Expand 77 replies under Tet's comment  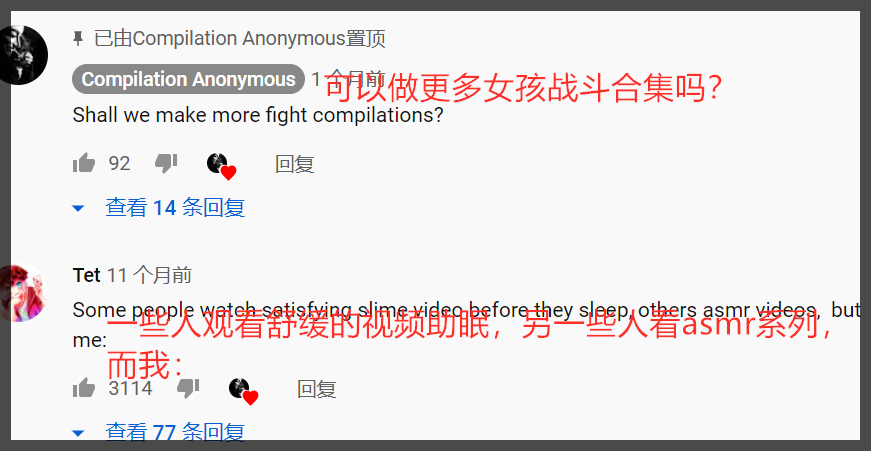coord(175,432)
